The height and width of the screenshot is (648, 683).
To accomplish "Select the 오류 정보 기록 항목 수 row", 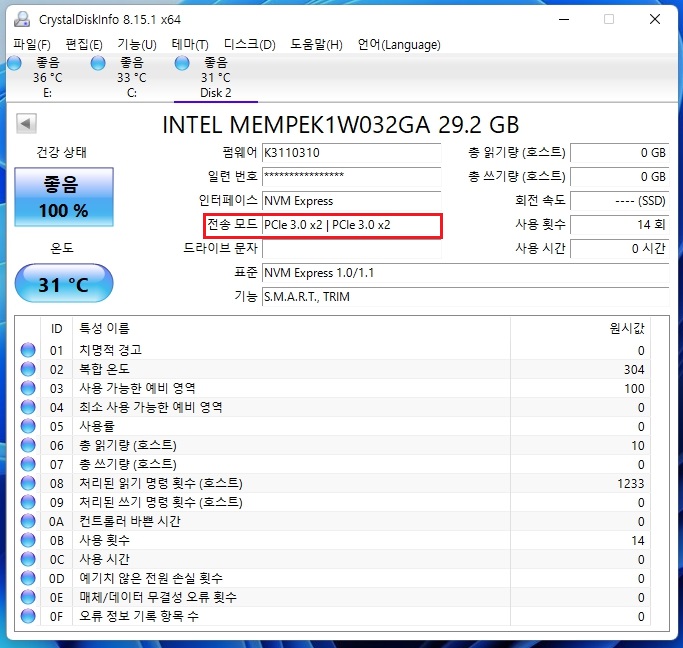I will [x=333, y=616].
